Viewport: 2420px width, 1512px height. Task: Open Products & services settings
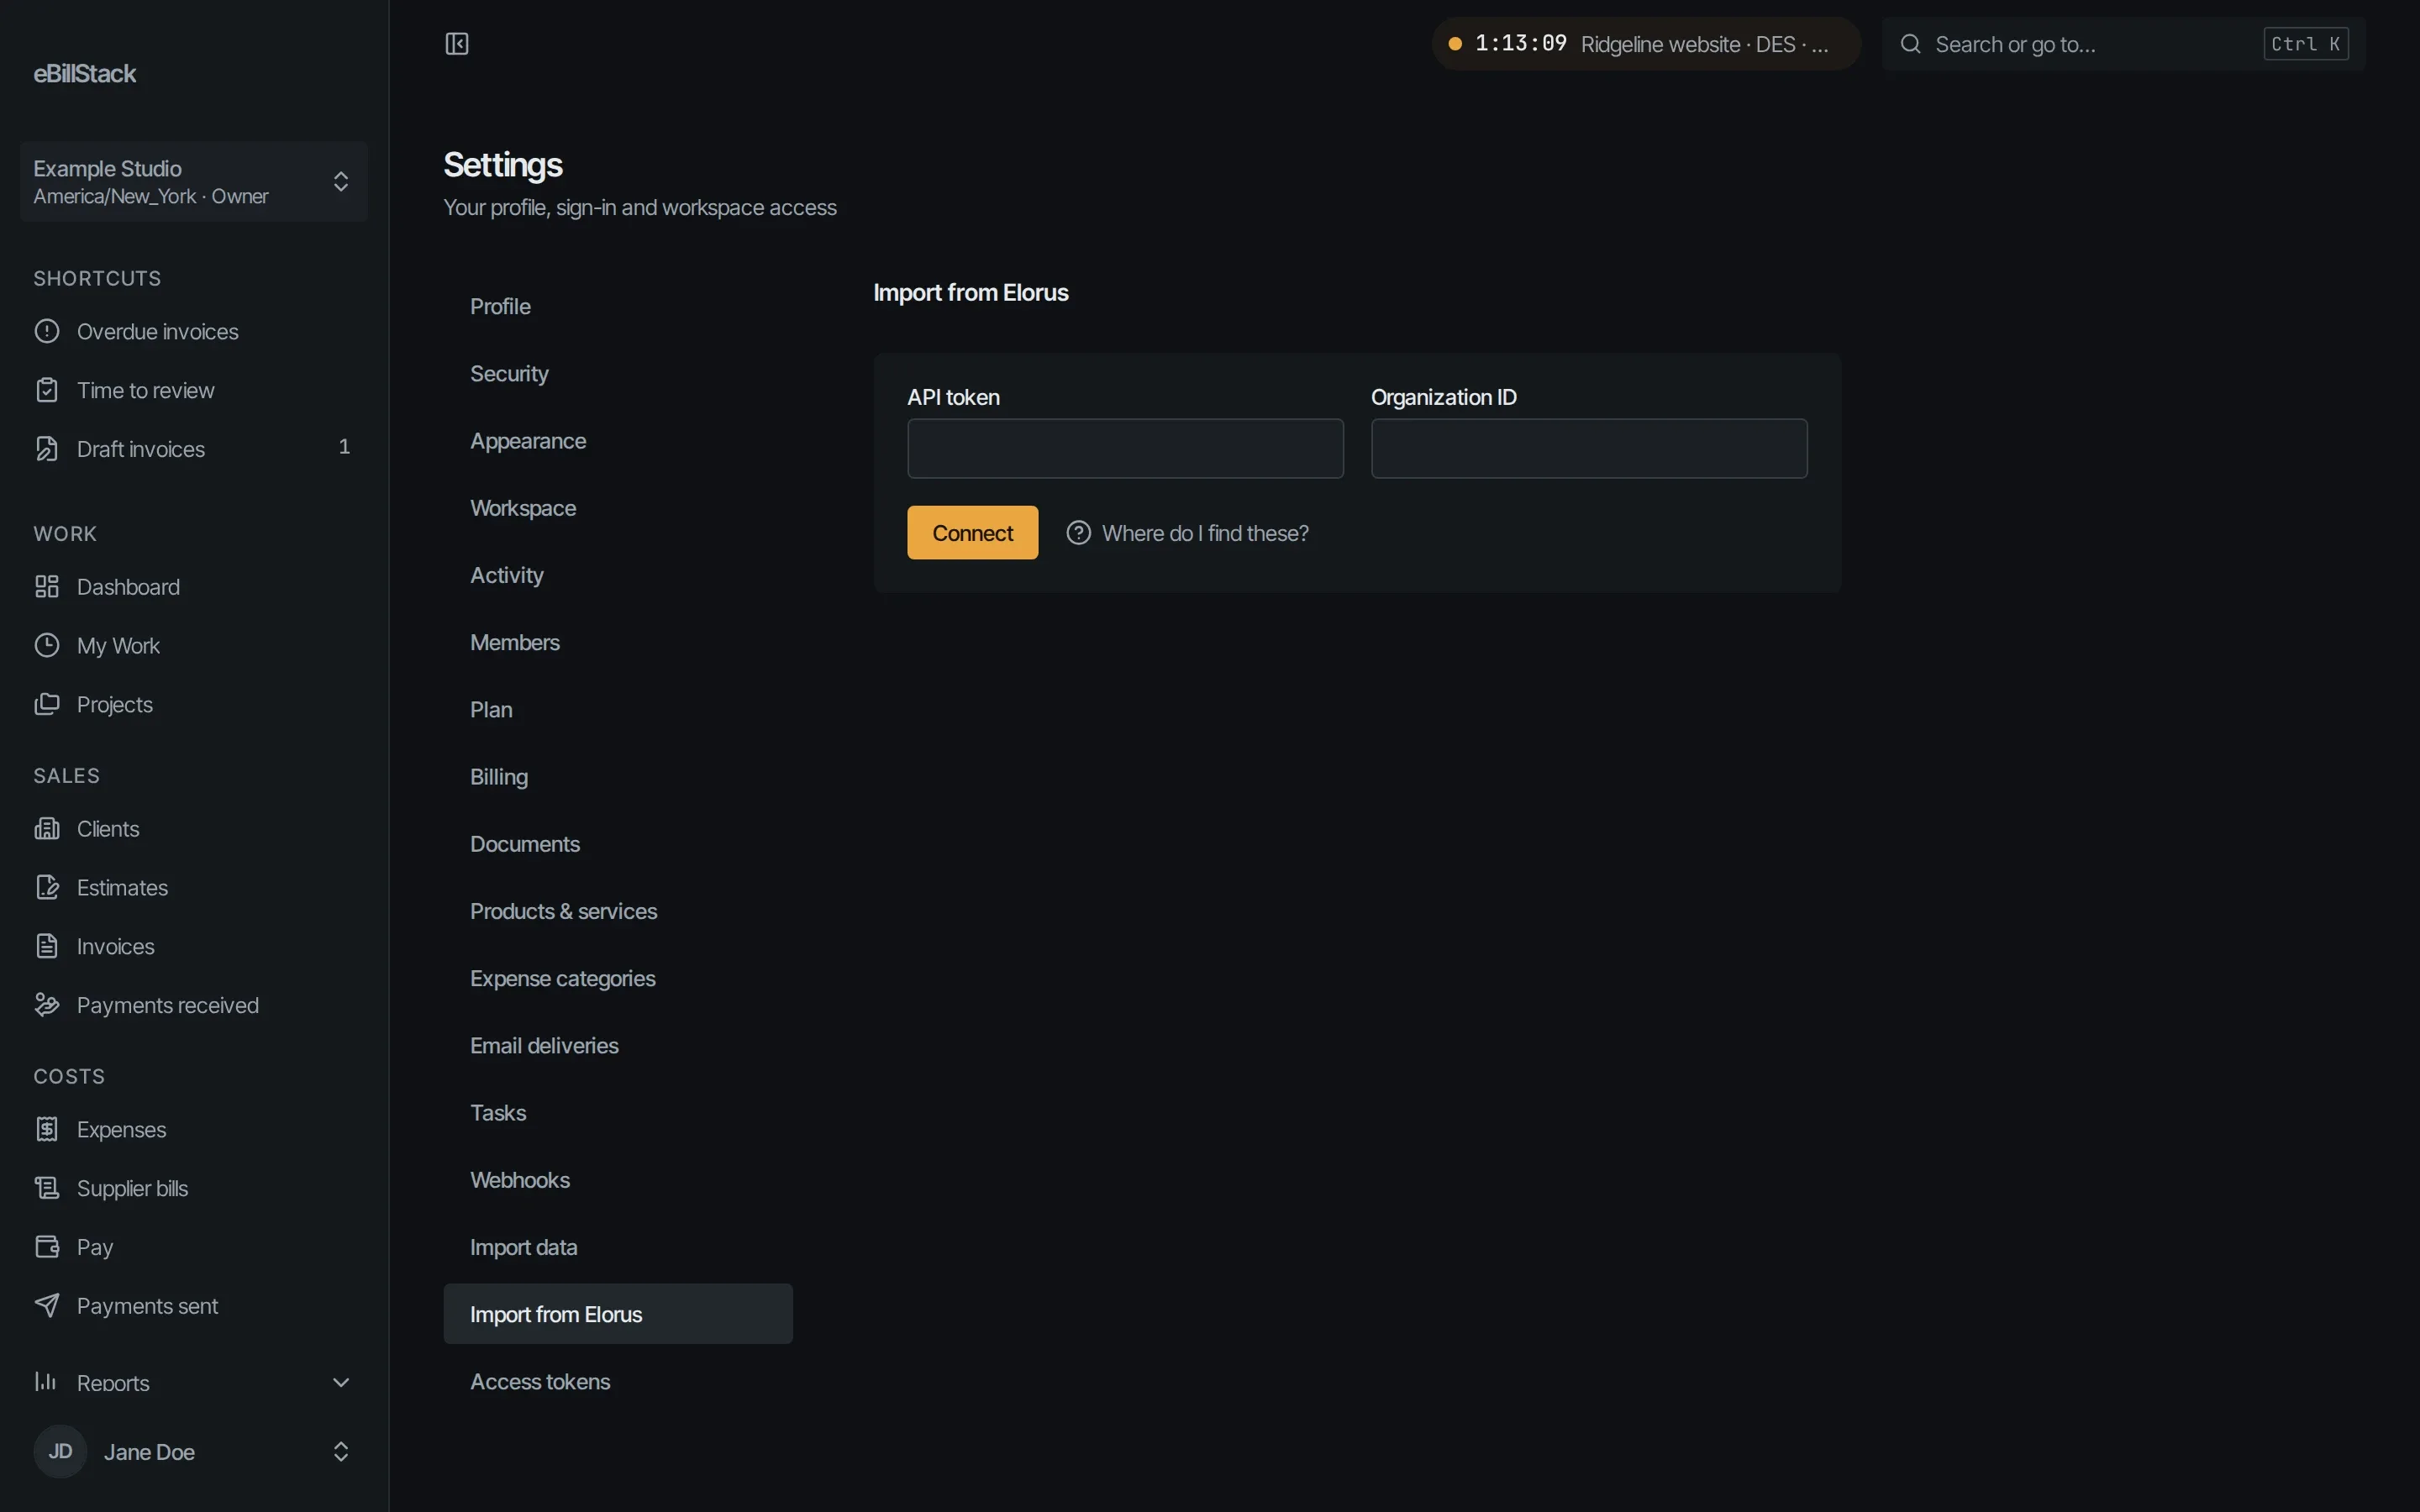point(618,911)
